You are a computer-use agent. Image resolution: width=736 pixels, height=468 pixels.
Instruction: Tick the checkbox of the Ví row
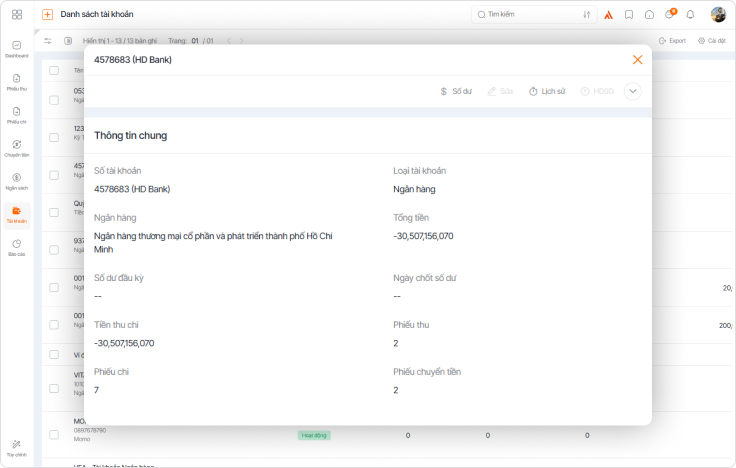54,354
